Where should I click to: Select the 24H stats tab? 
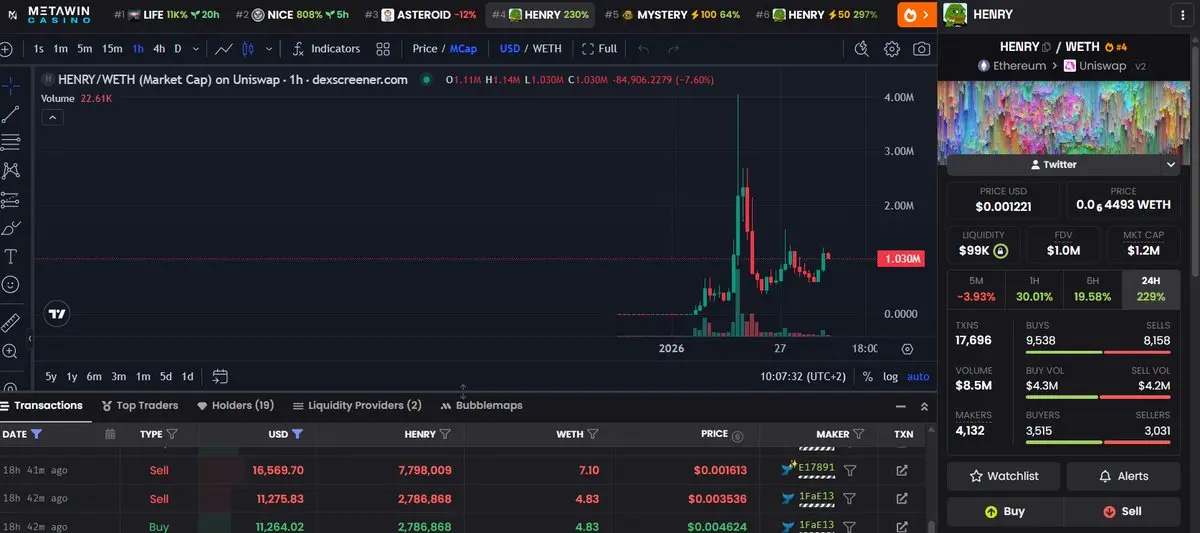[1151, 289]
